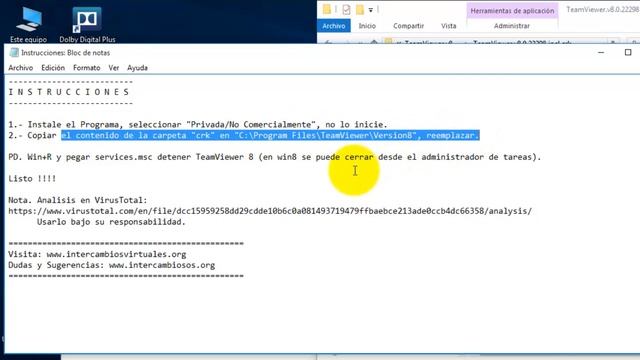Click www.intercambiosos.org text
The width and height of the screenshot is (640, 360).
(162, 265)
